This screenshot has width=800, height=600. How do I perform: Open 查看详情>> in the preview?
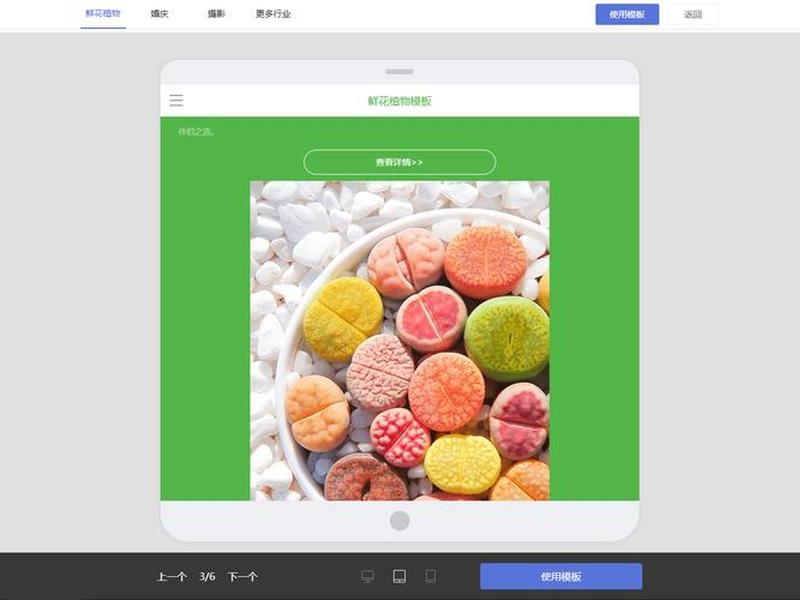[x=399, y=162]
